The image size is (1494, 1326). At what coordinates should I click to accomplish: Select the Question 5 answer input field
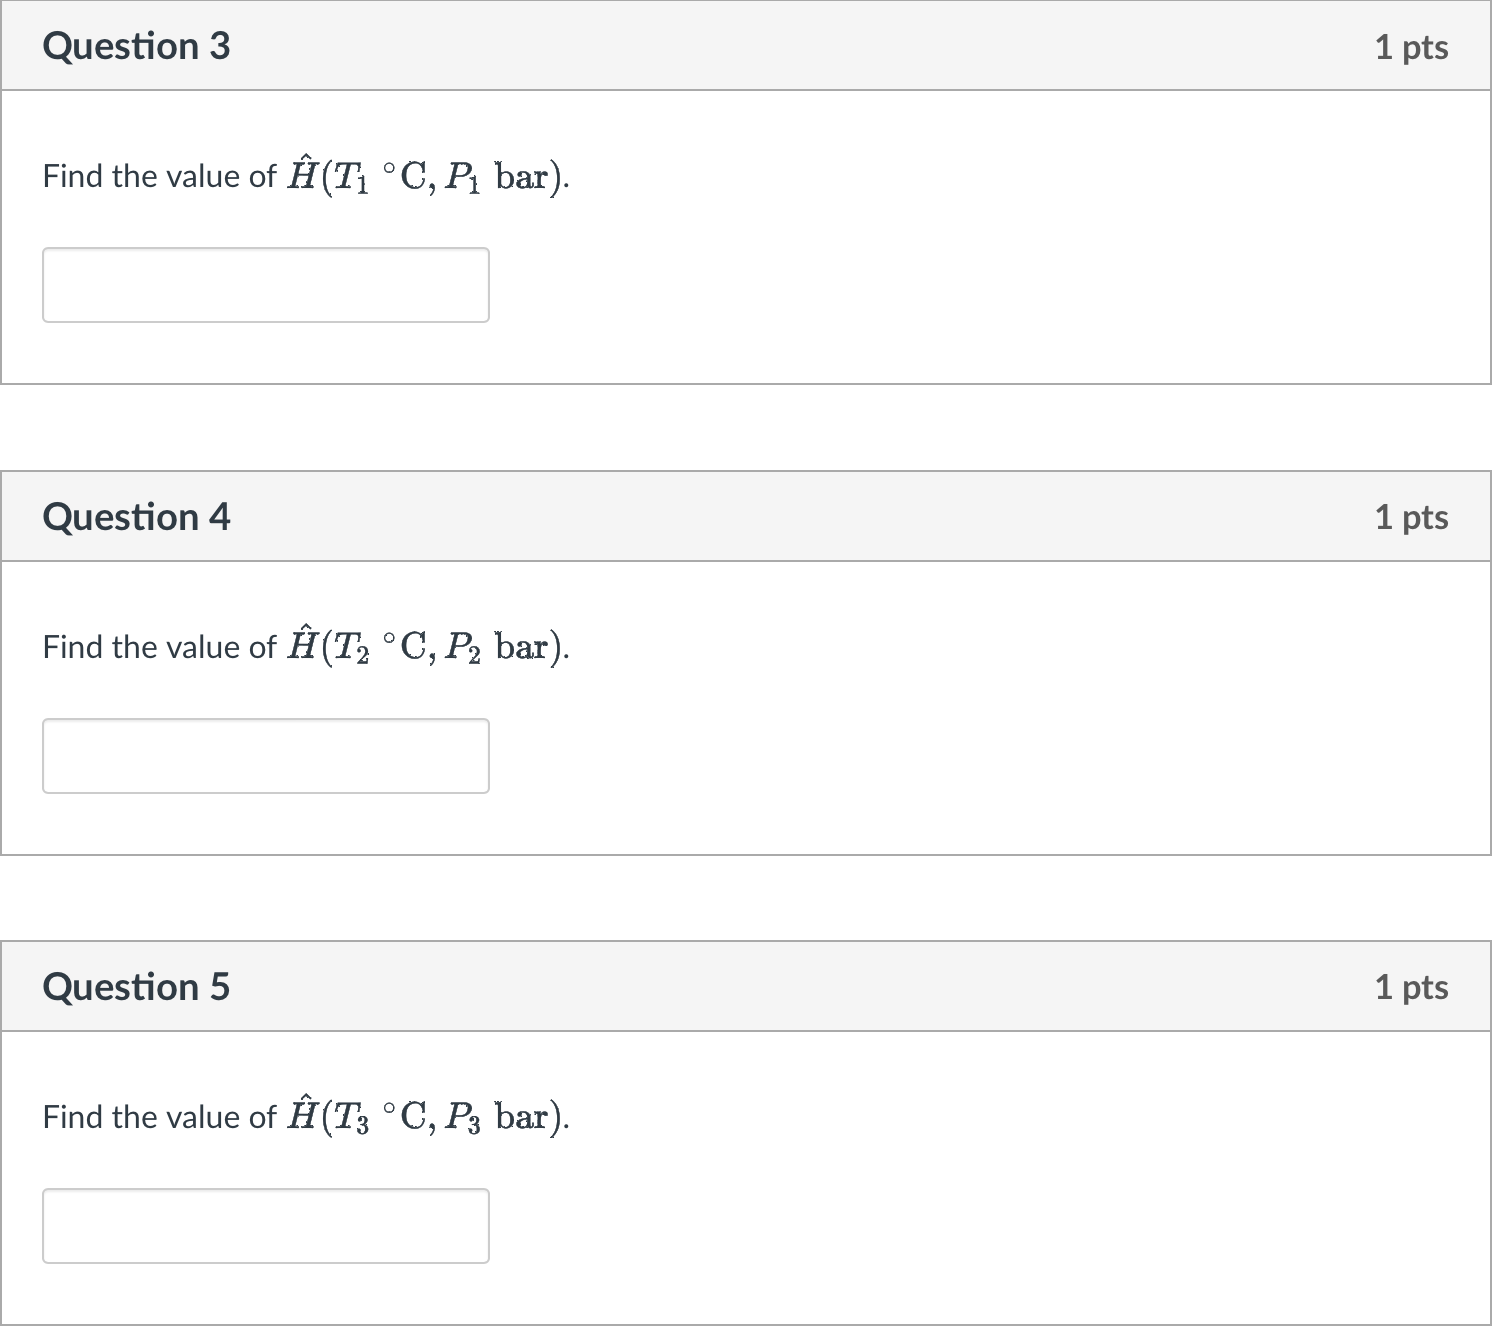[x=266, y=1226]
